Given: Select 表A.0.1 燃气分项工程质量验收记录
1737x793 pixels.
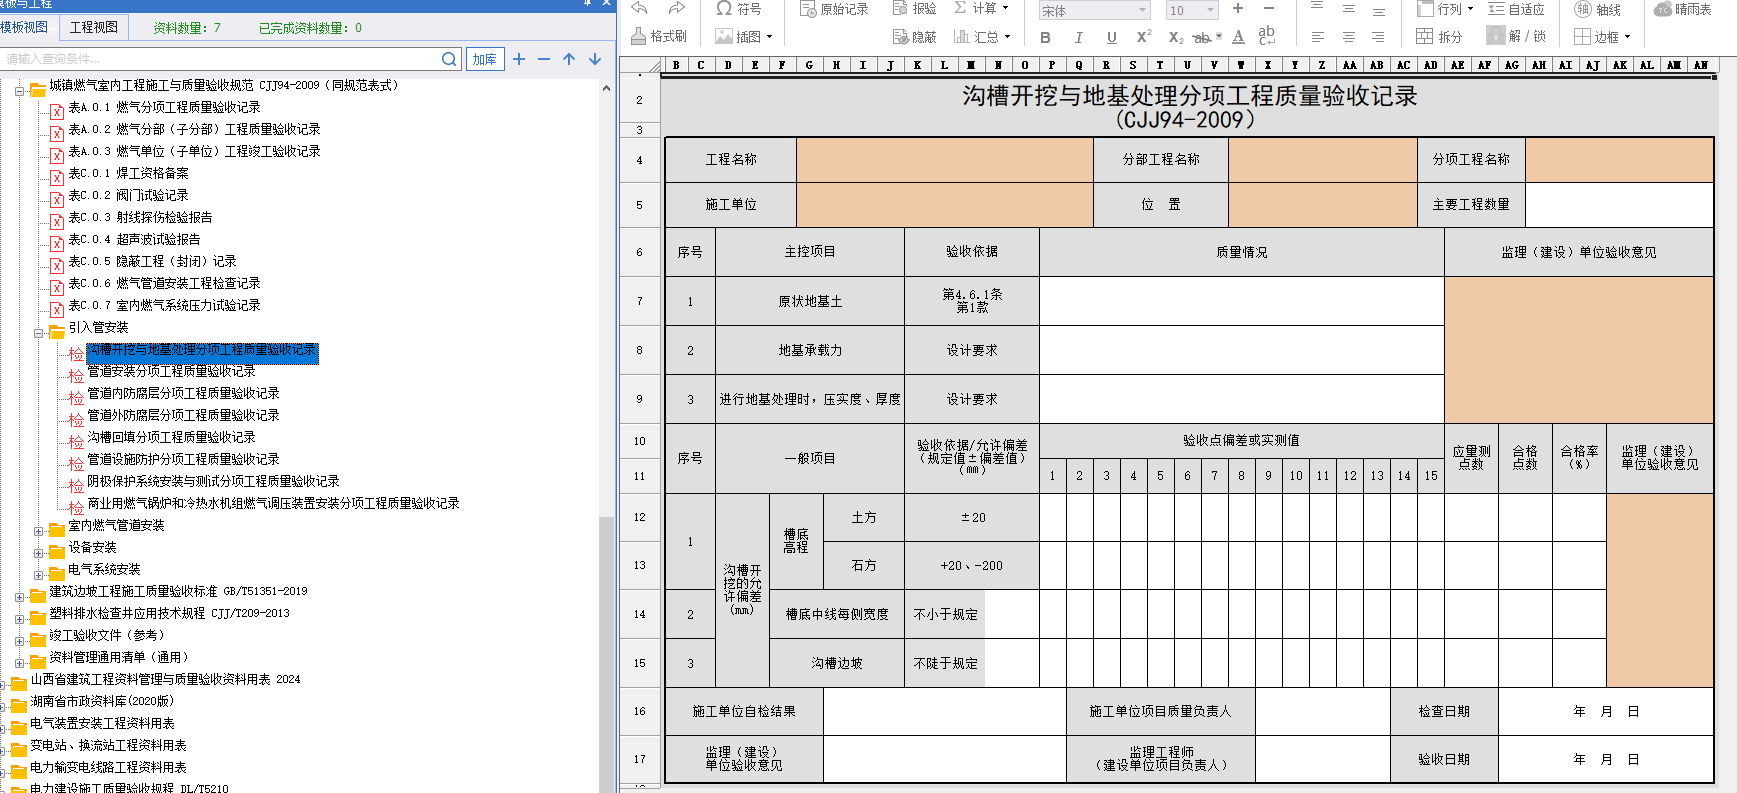Looking at the screenshot, I should [x=164, y=107].
